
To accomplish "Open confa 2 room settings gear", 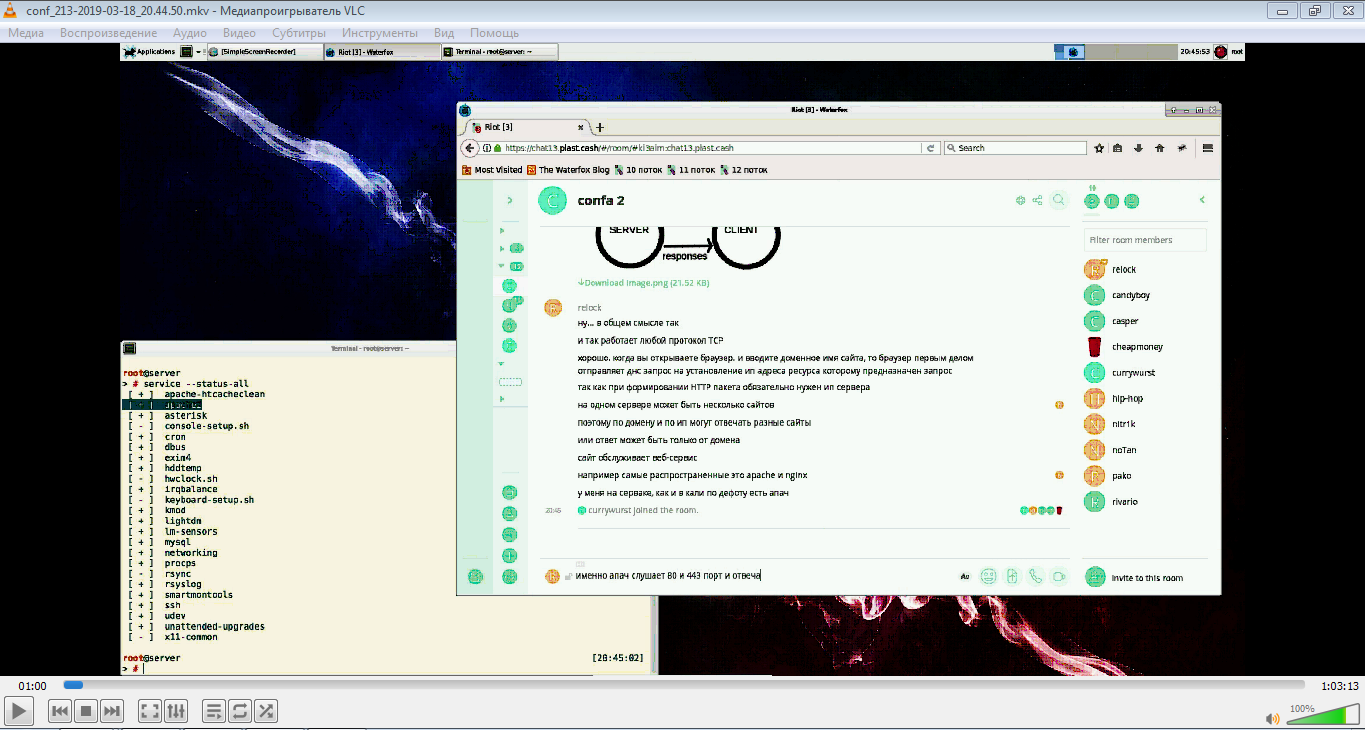I will pos(1021,200).
